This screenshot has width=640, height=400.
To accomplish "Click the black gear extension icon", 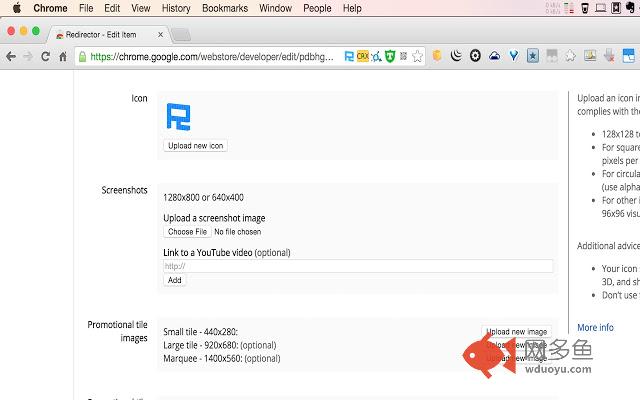I will click(475, 56).
